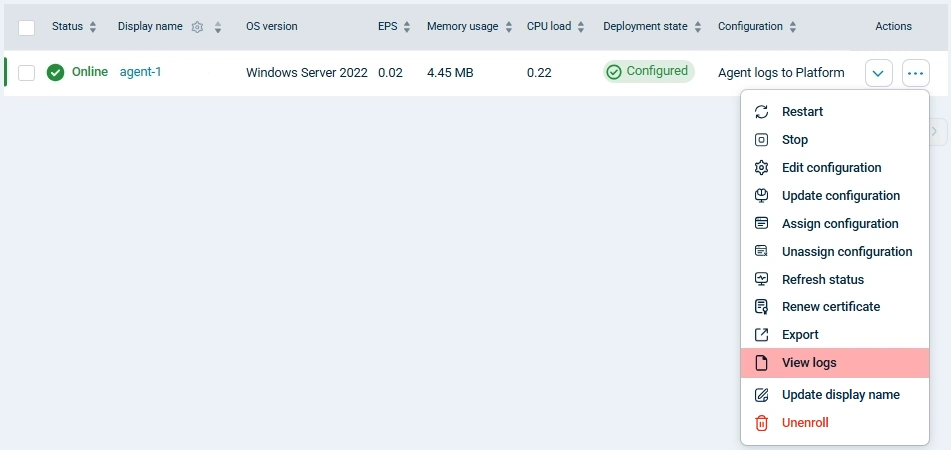Choose Restart from the actions menu
The width and height of the screenshot is (951, 450).
[835, 112]
